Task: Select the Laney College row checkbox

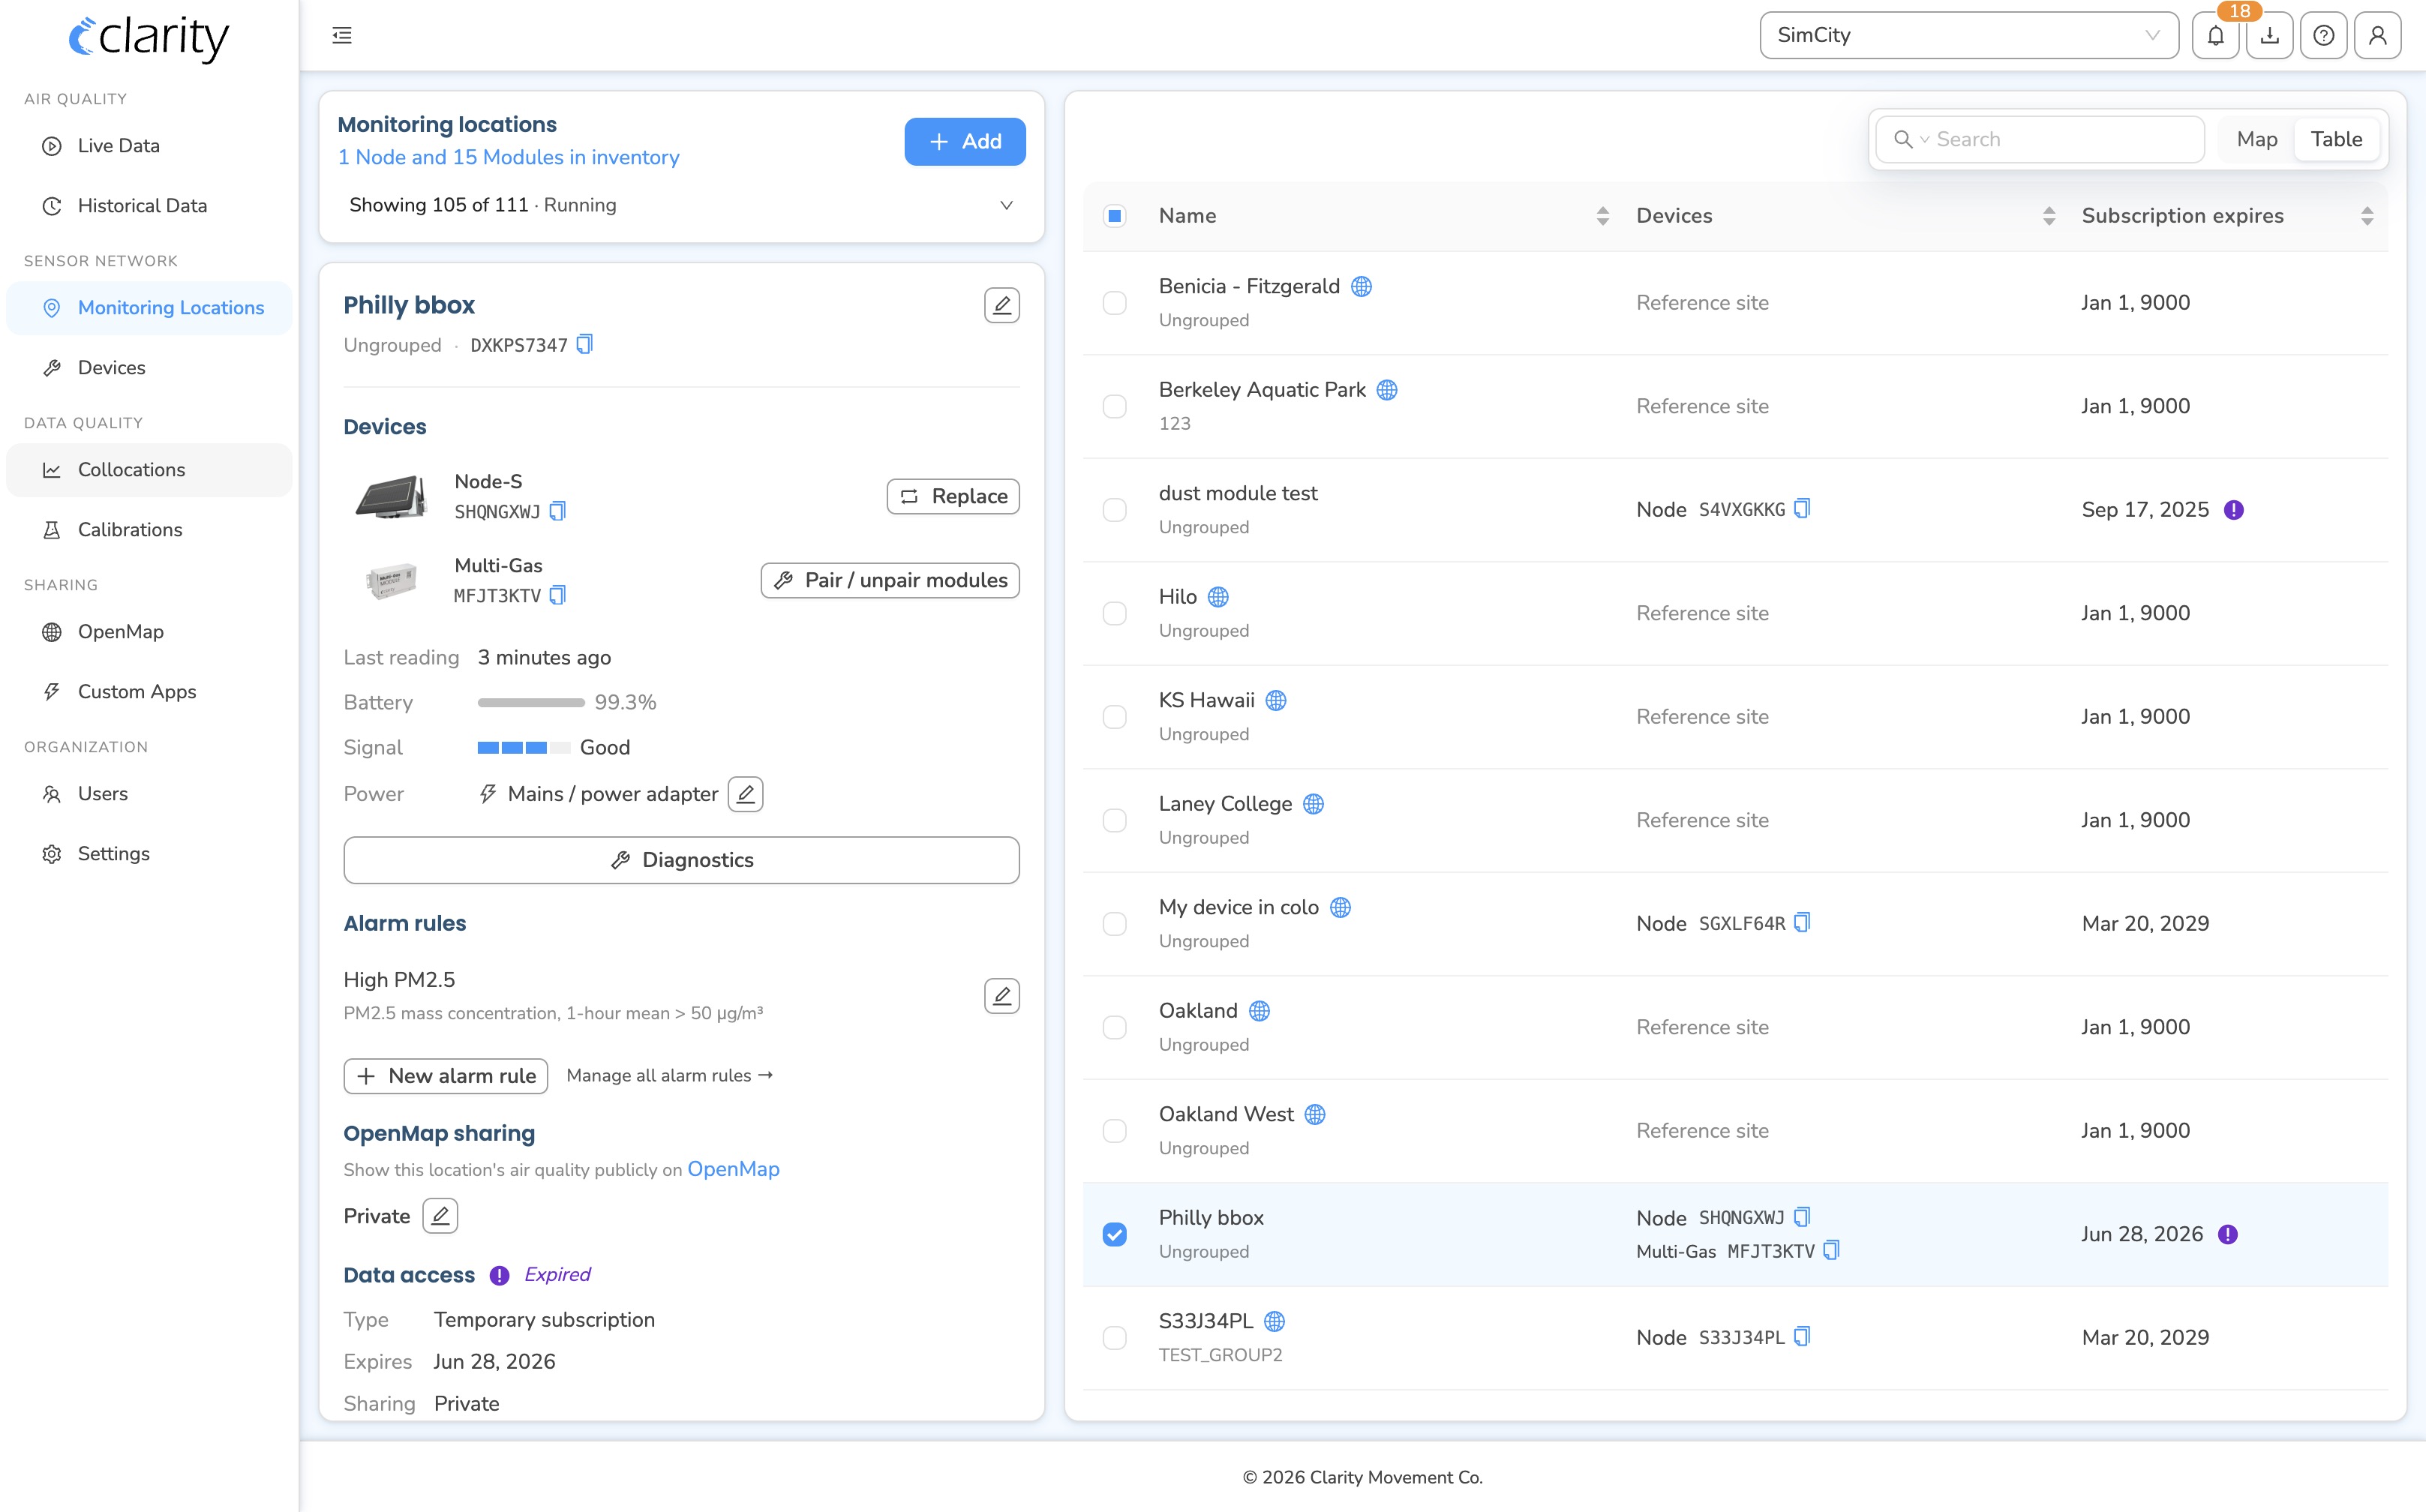Action: click(x=1115, y=820)
